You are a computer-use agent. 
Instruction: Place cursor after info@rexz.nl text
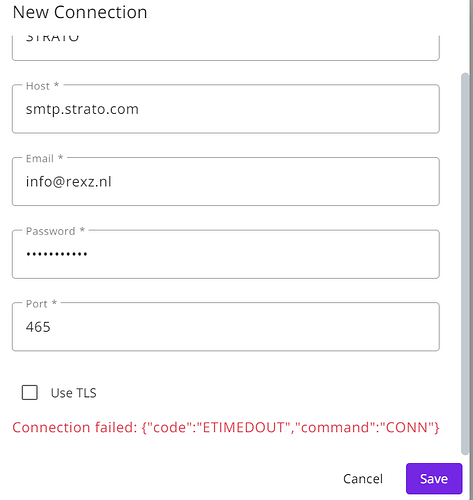click(x=113, y=182)
